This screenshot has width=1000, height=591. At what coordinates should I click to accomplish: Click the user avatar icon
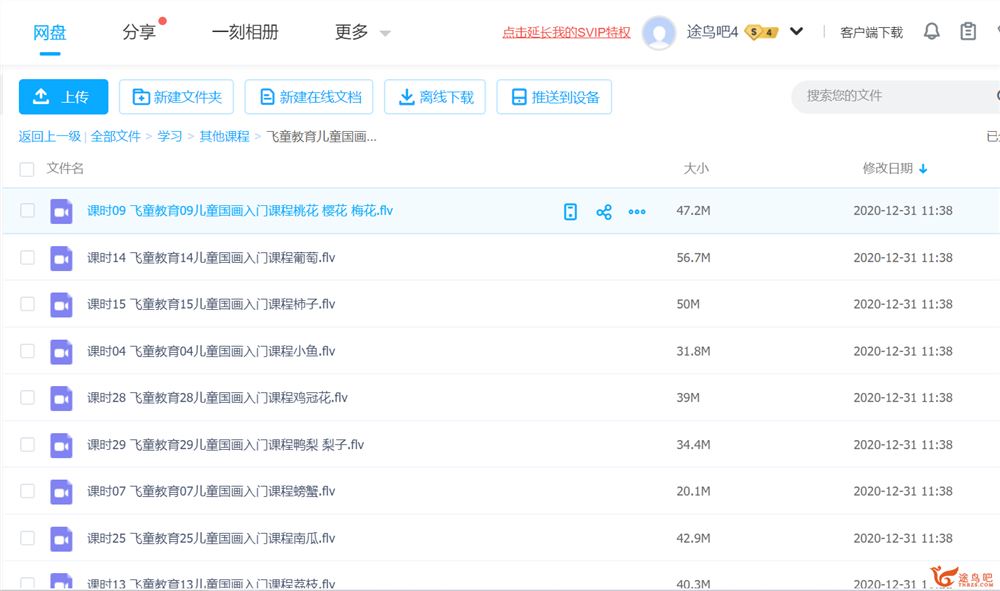pos(658,32)
